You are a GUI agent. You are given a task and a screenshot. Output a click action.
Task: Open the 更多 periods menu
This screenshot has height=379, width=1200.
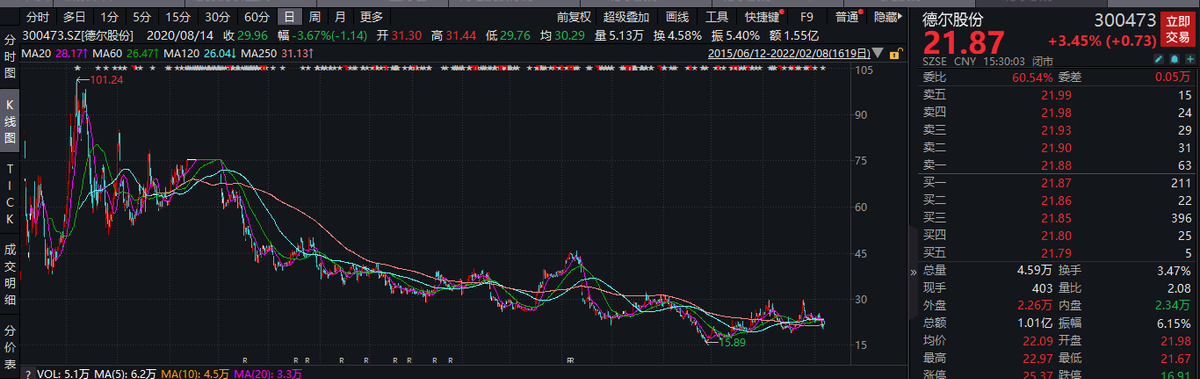coord(371,16)
